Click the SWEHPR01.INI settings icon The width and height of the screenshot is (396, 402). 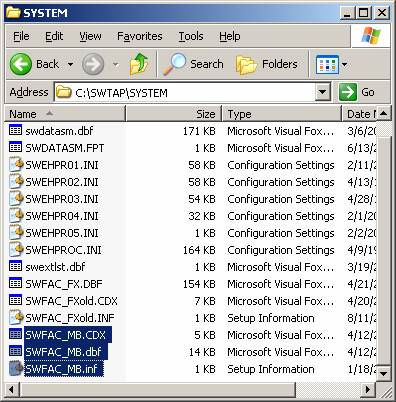[16, 165]
